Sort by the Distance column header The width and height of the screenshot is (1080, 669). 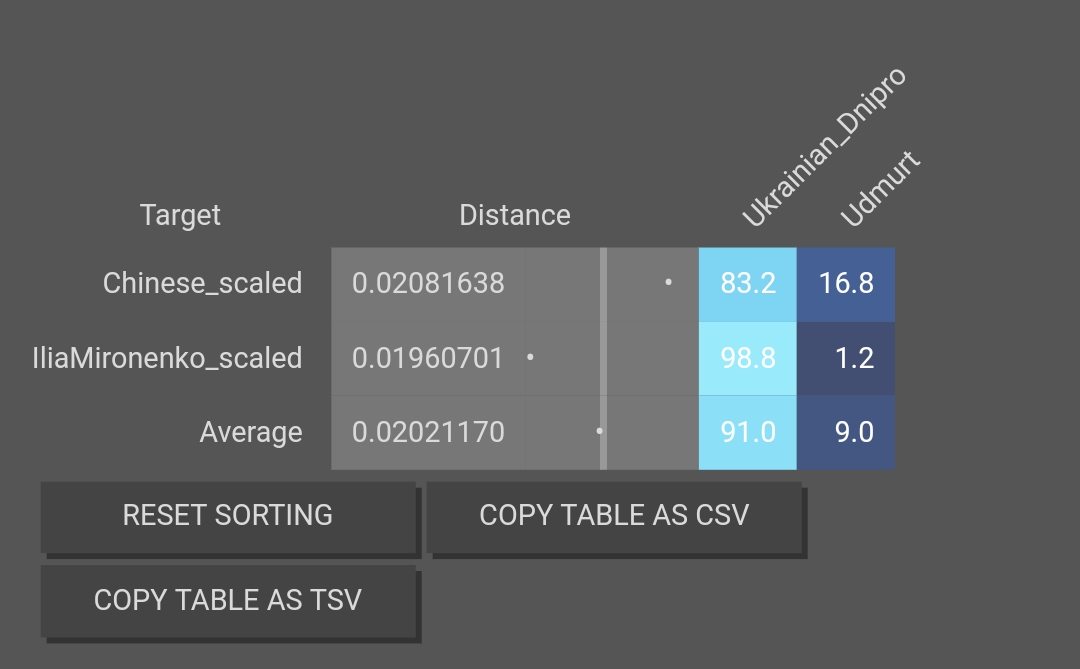514,215
